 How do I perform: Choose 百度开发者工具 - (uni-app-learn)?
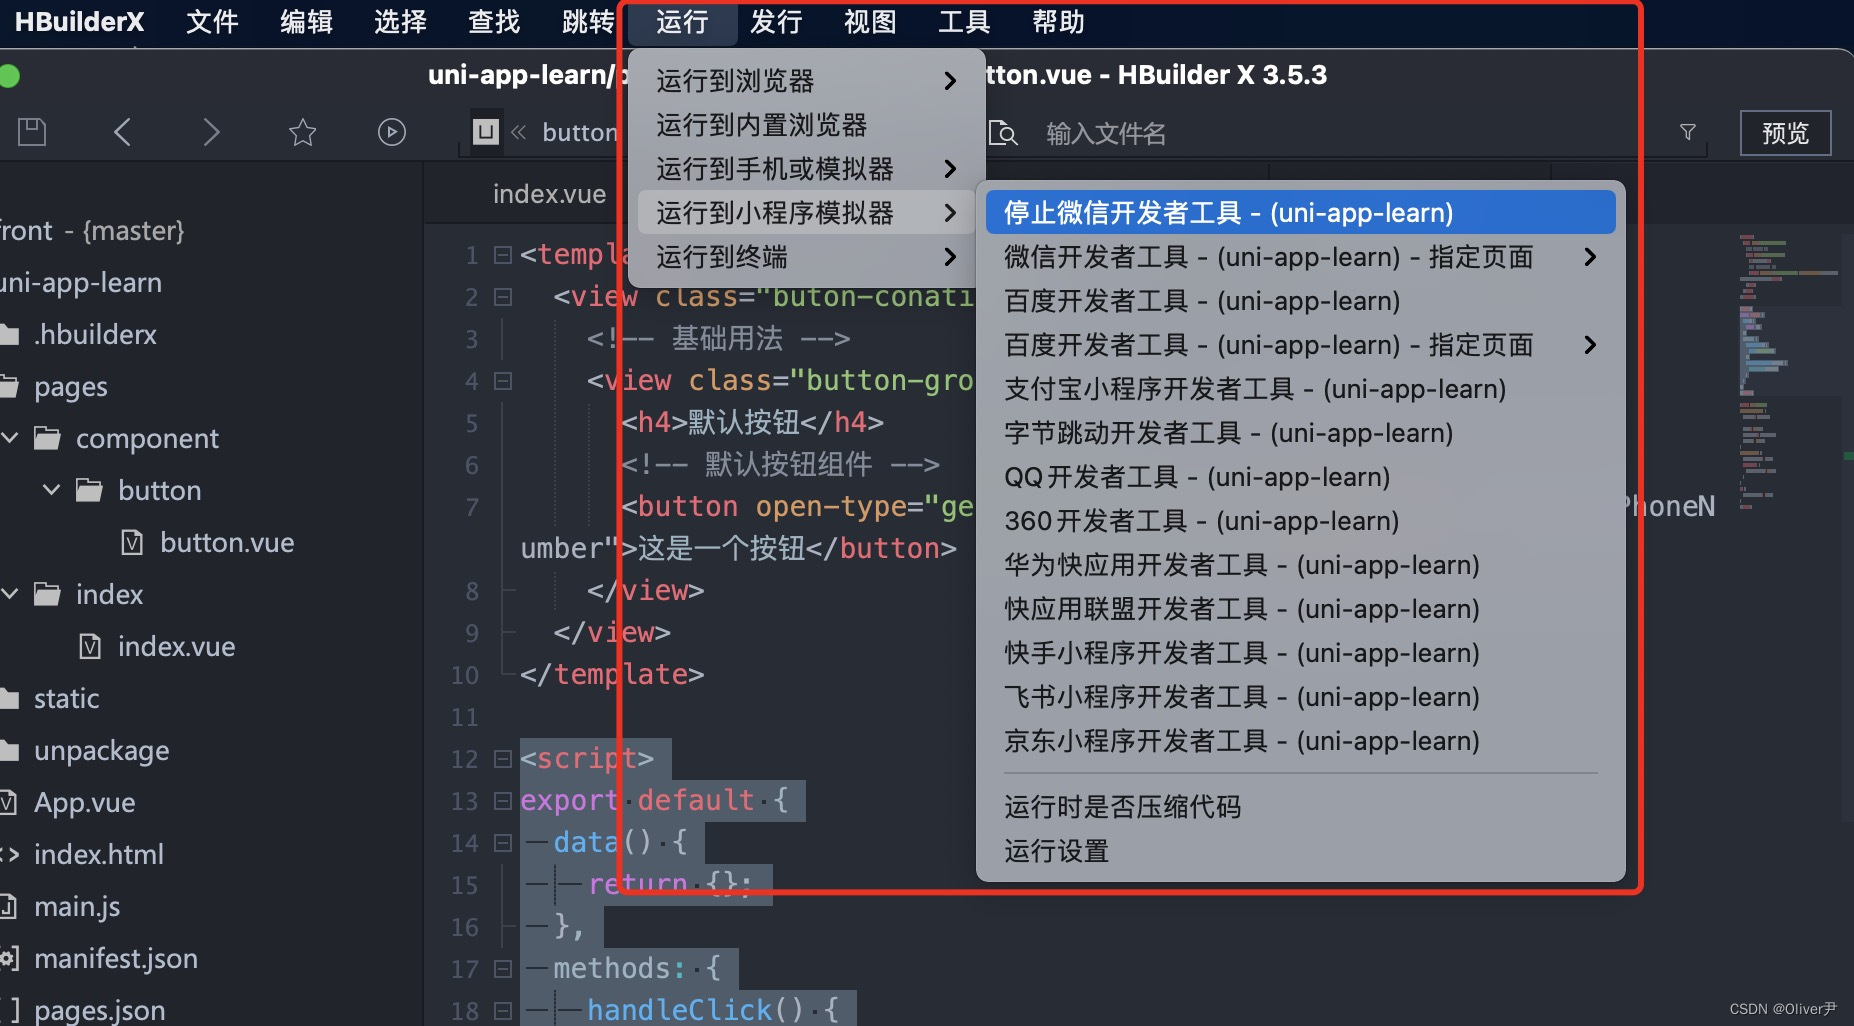click(x=1300, y=301)
